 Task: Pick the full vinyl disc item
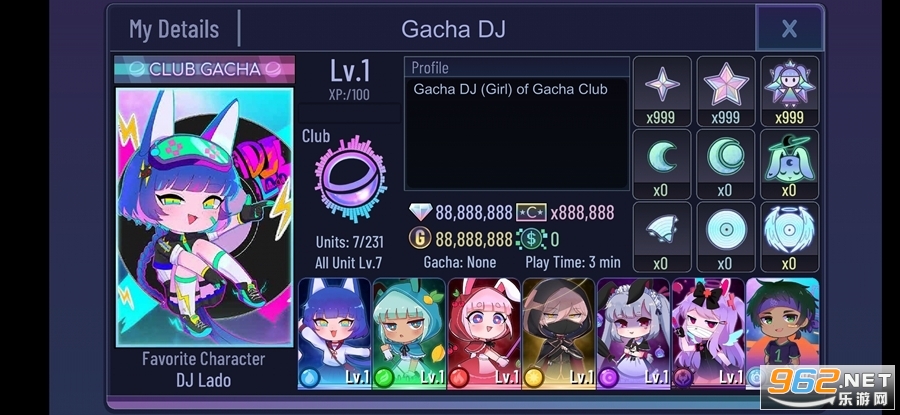[x=726, y=237]
